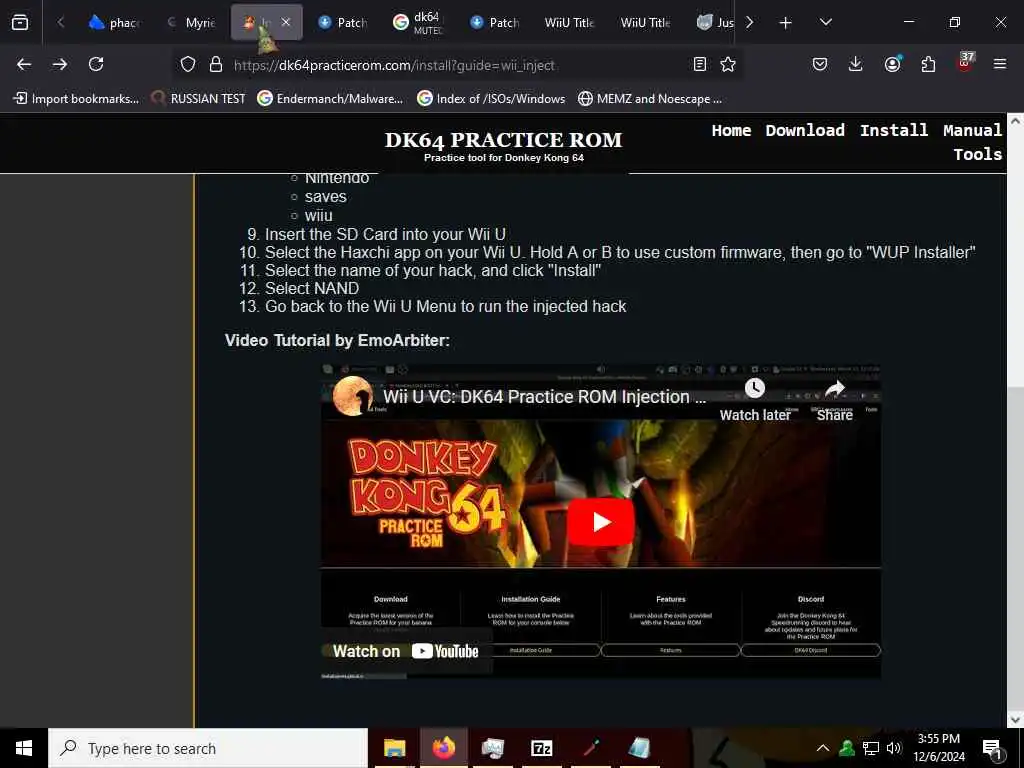Screen dimensions: 1024x768
Task: Open Import bookmarks toolbar item
Action: click(x=76, y=99)
